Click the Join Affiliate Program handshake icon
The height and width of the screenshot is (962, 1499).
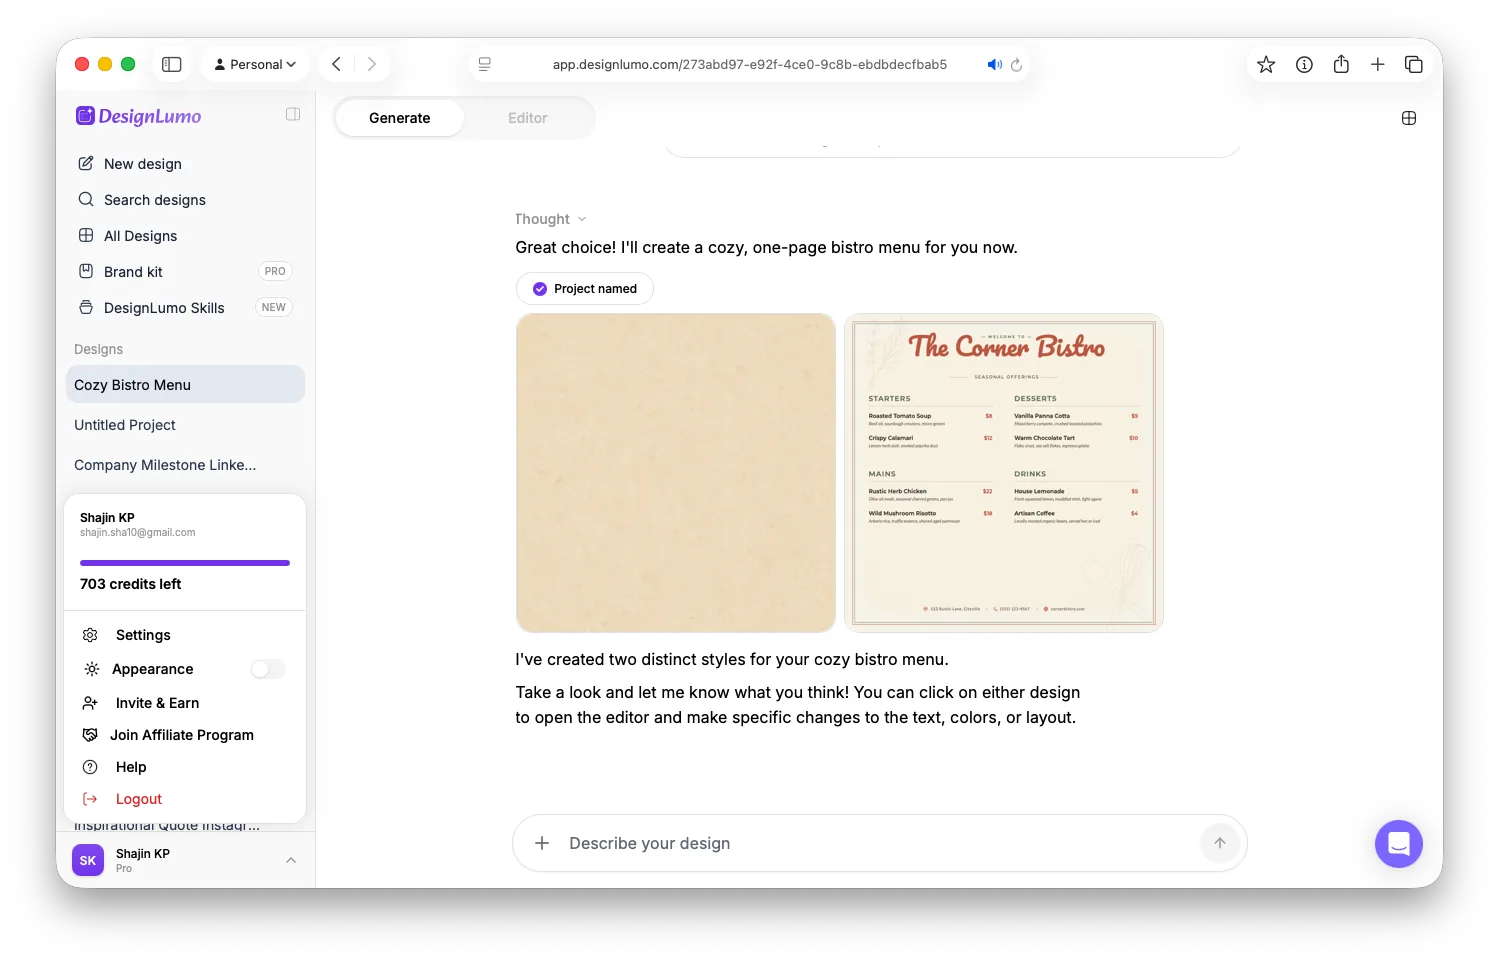click(90, 735)
